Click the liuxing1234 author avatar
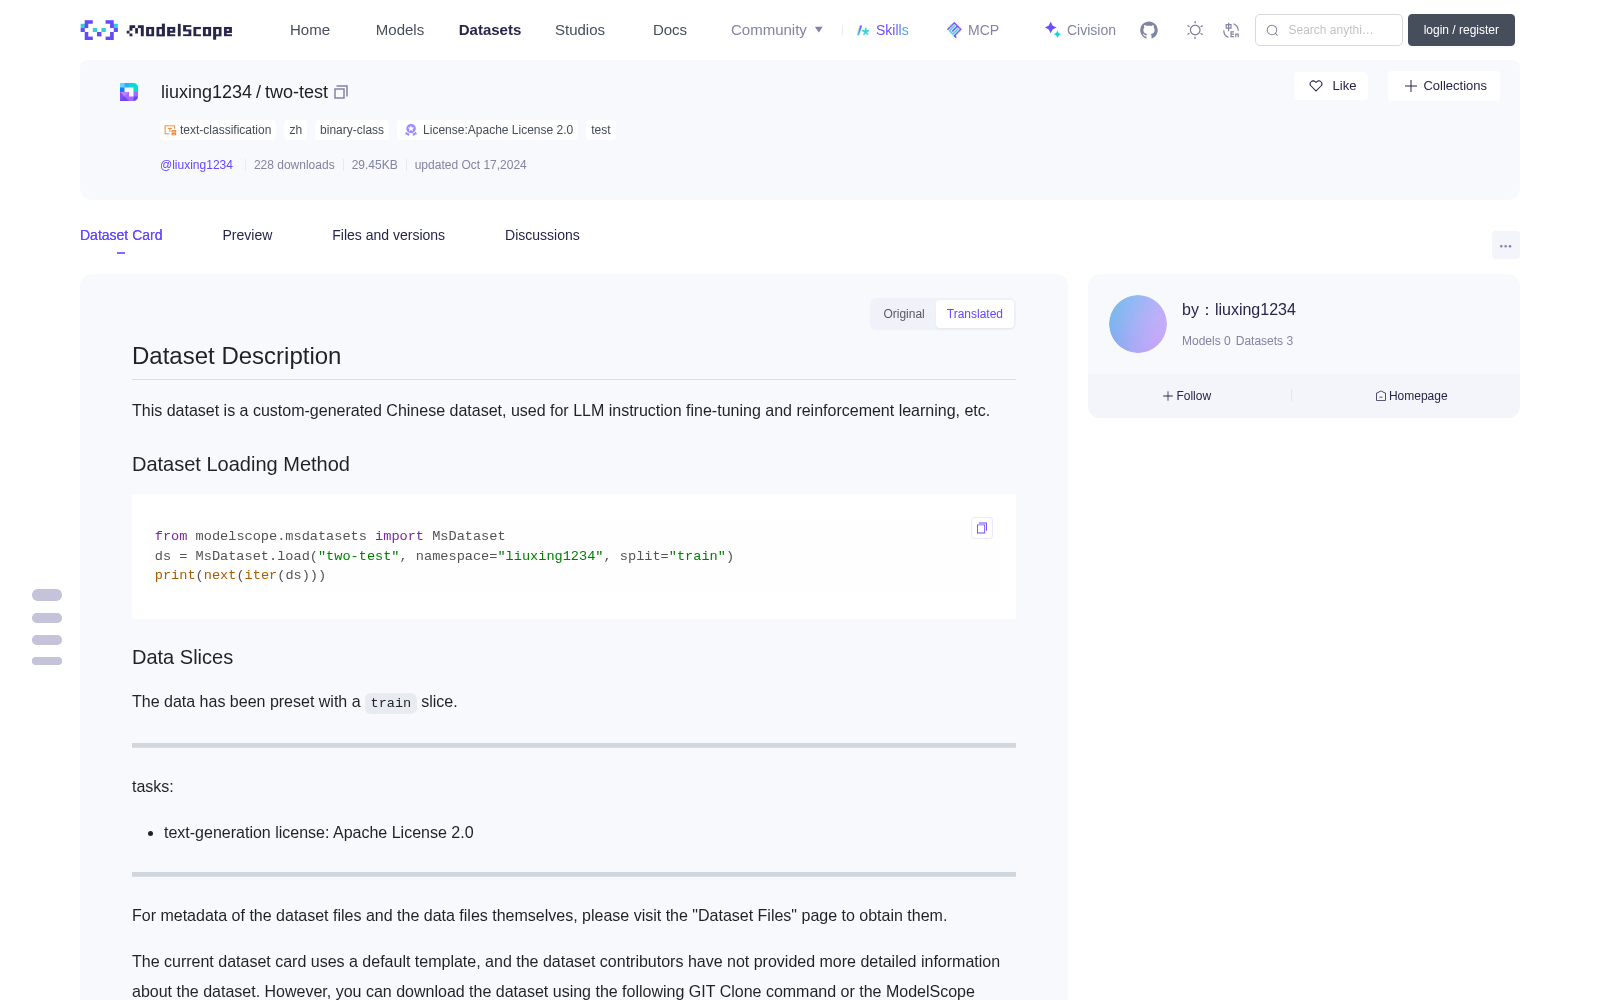This screenshot has width=1600, height=1000. (1138, 324)
